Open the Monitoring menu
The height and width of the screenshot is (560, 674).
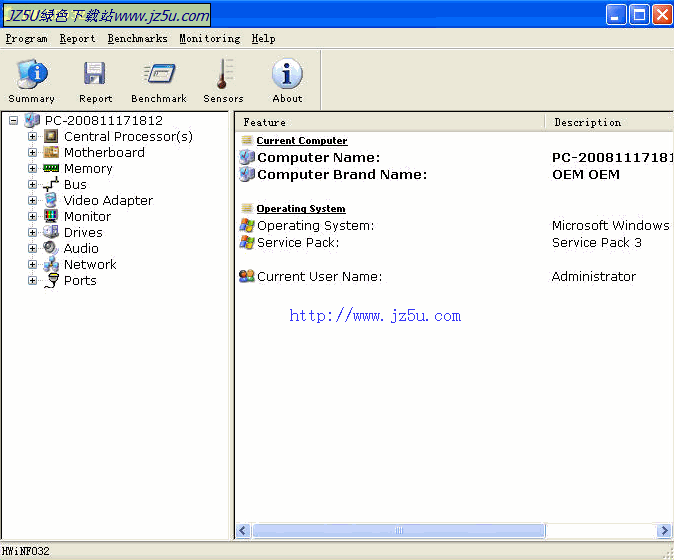point(210,39)
